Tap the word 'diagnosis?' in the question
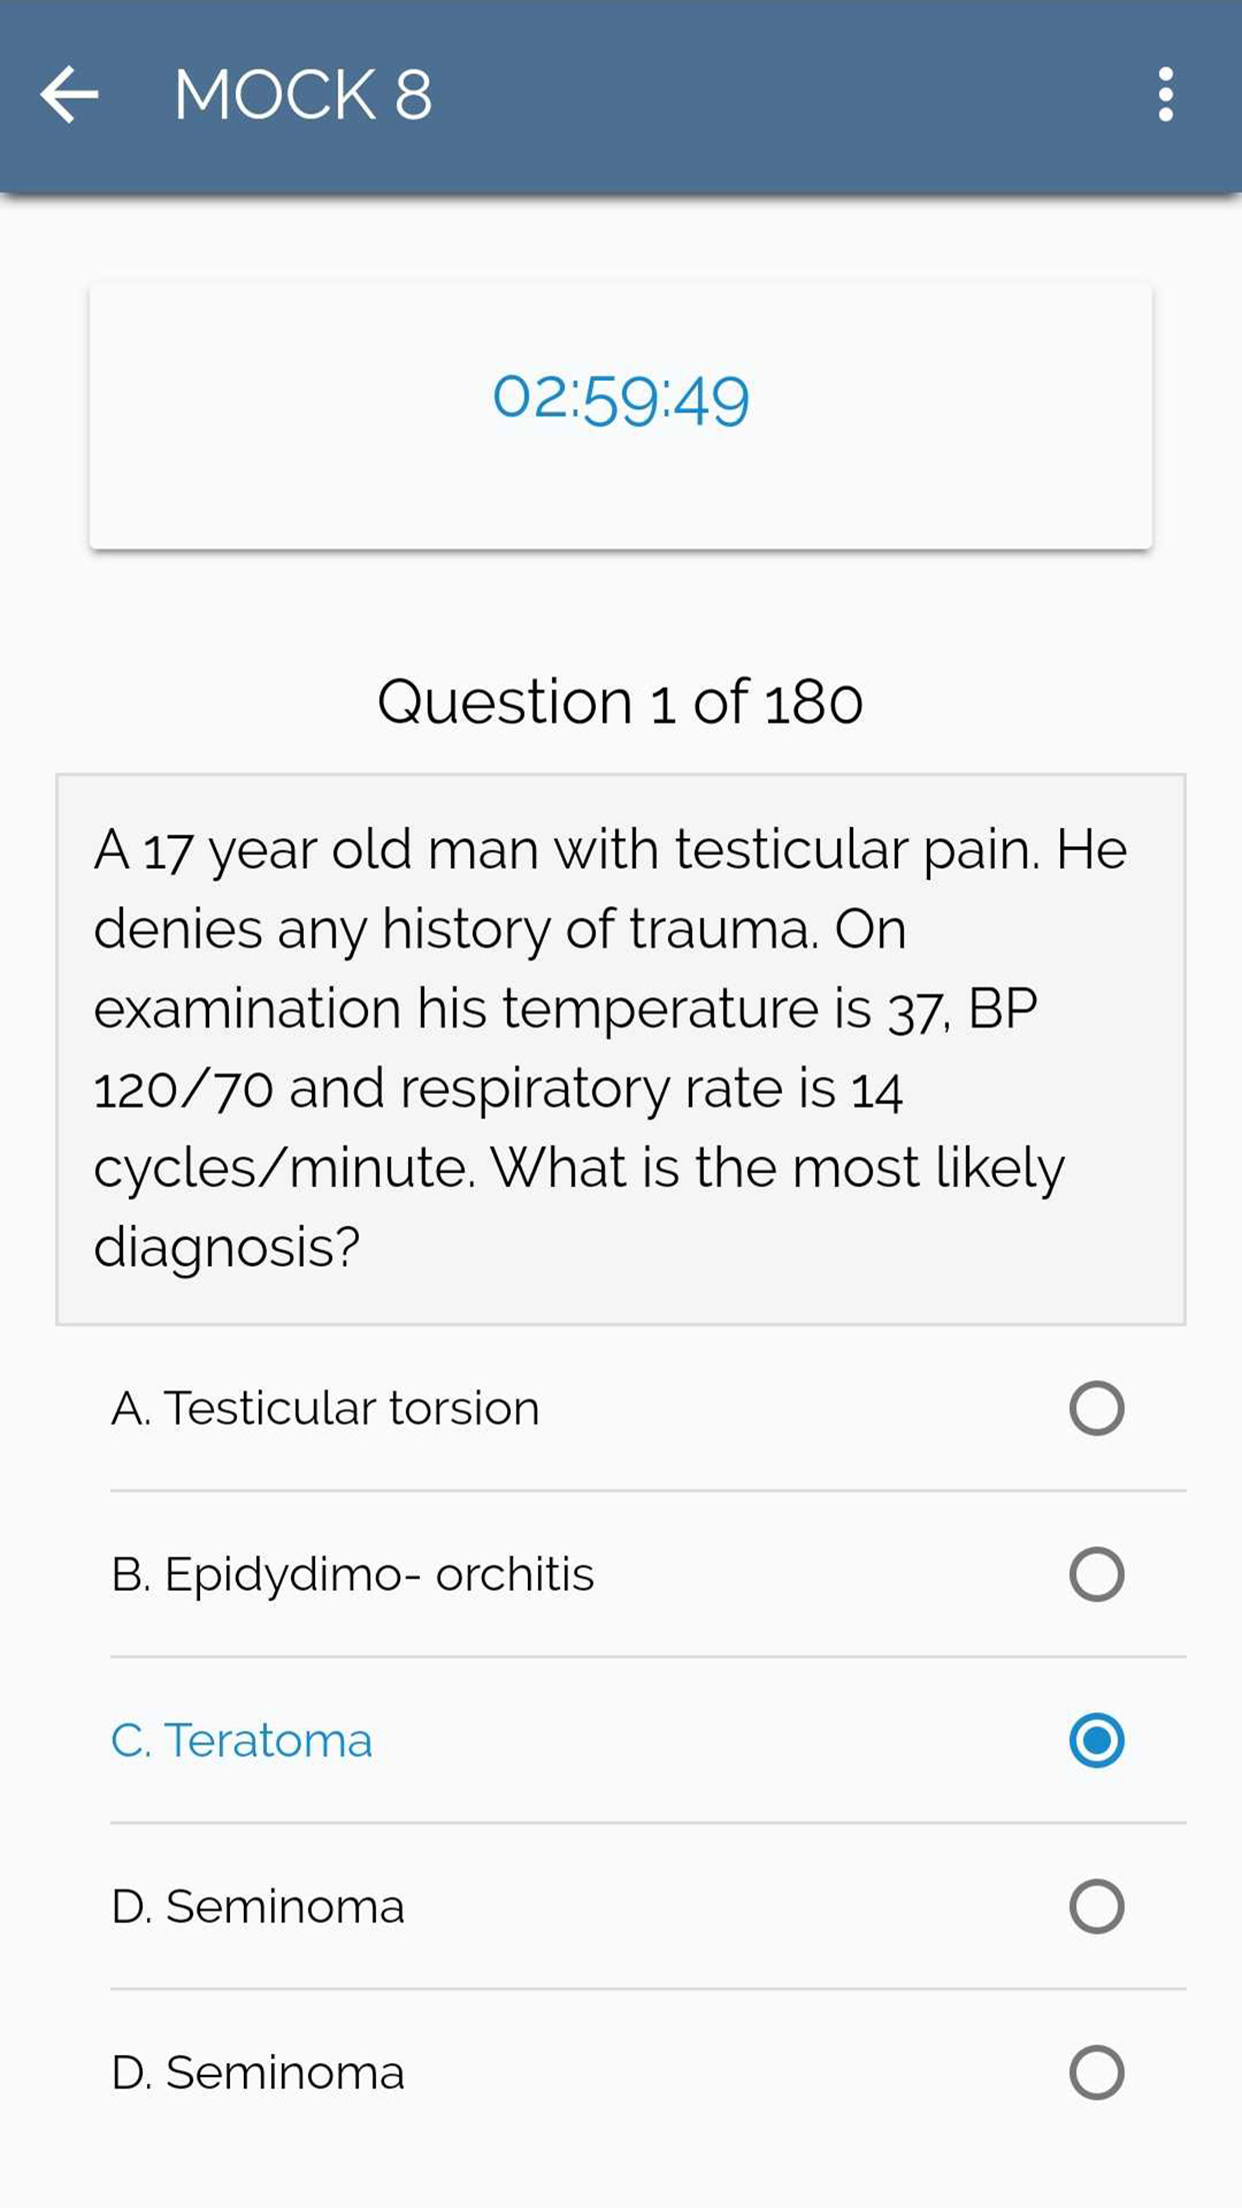This screenshot has width=1242, height=2208. (x=226, y=1247)
